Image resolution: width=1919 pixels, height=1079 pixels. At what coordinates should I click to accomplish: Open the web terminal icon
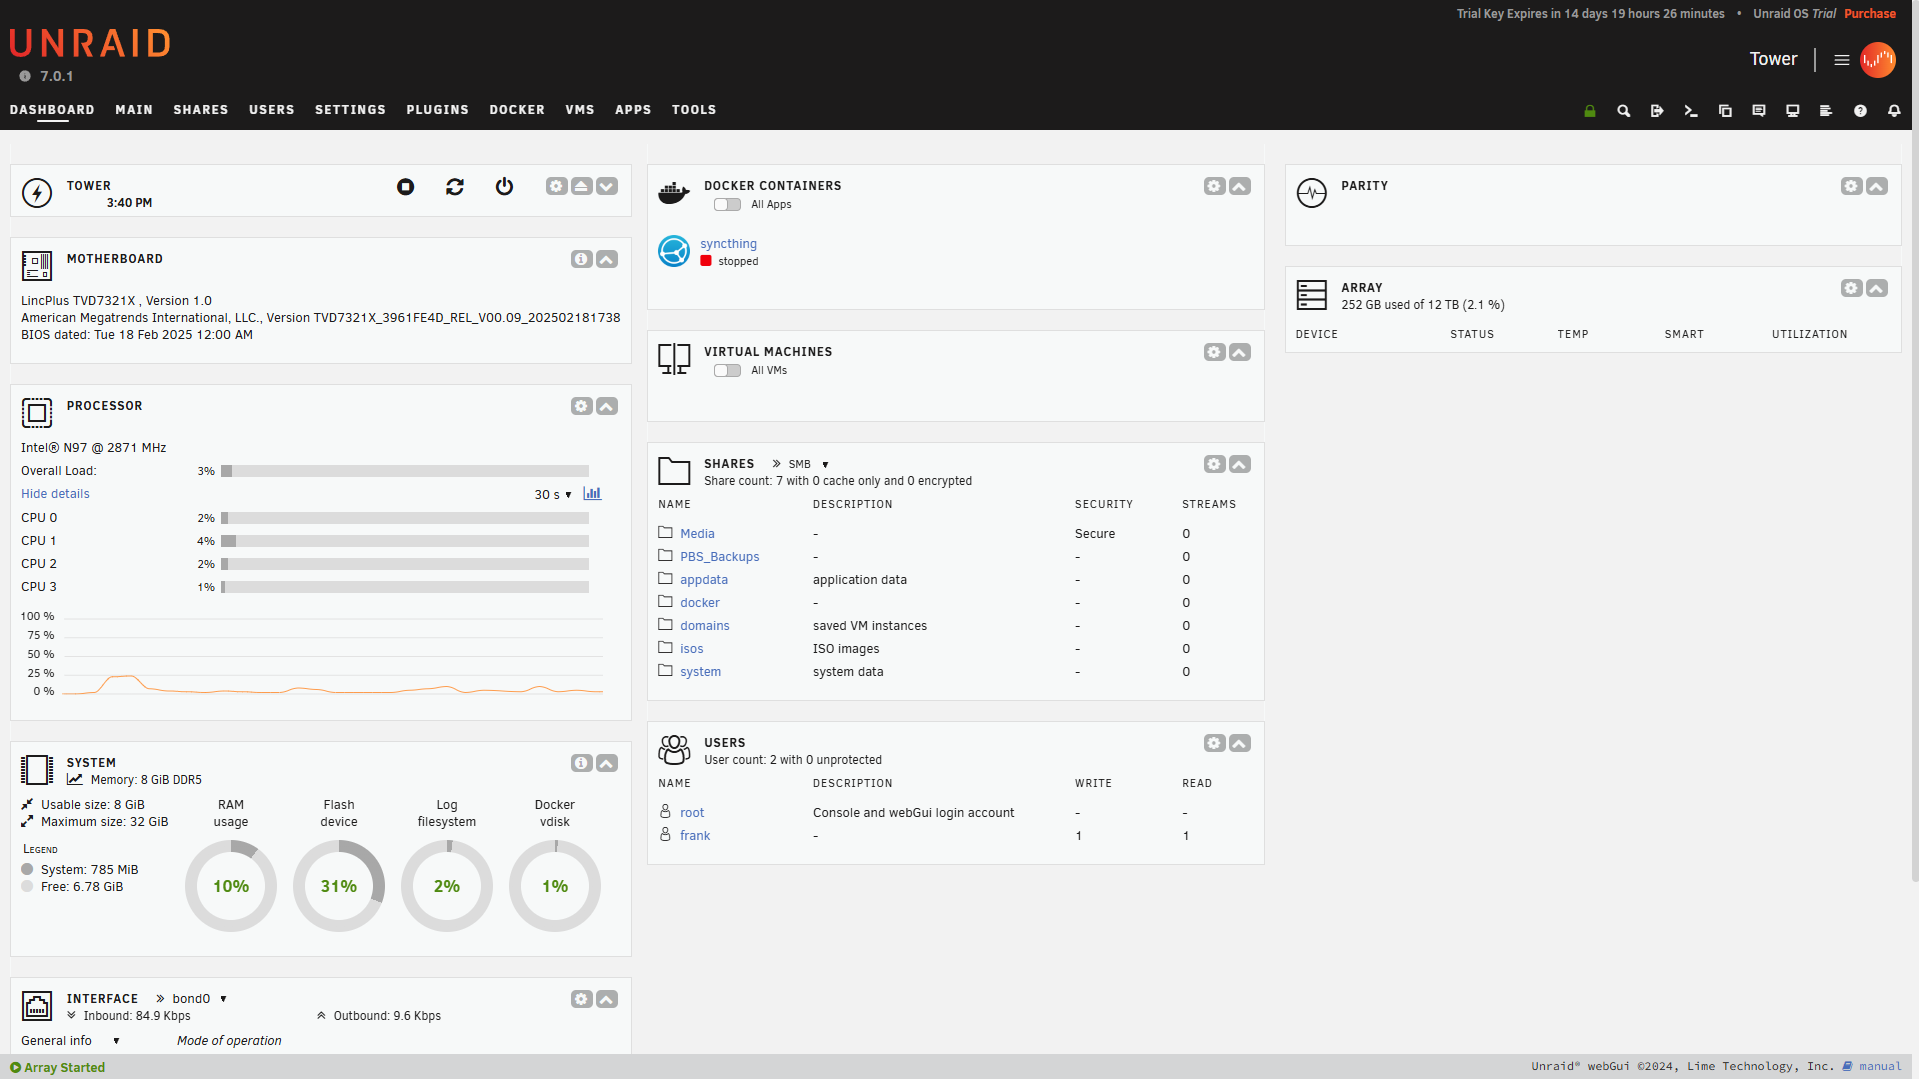coord(1691,111)
